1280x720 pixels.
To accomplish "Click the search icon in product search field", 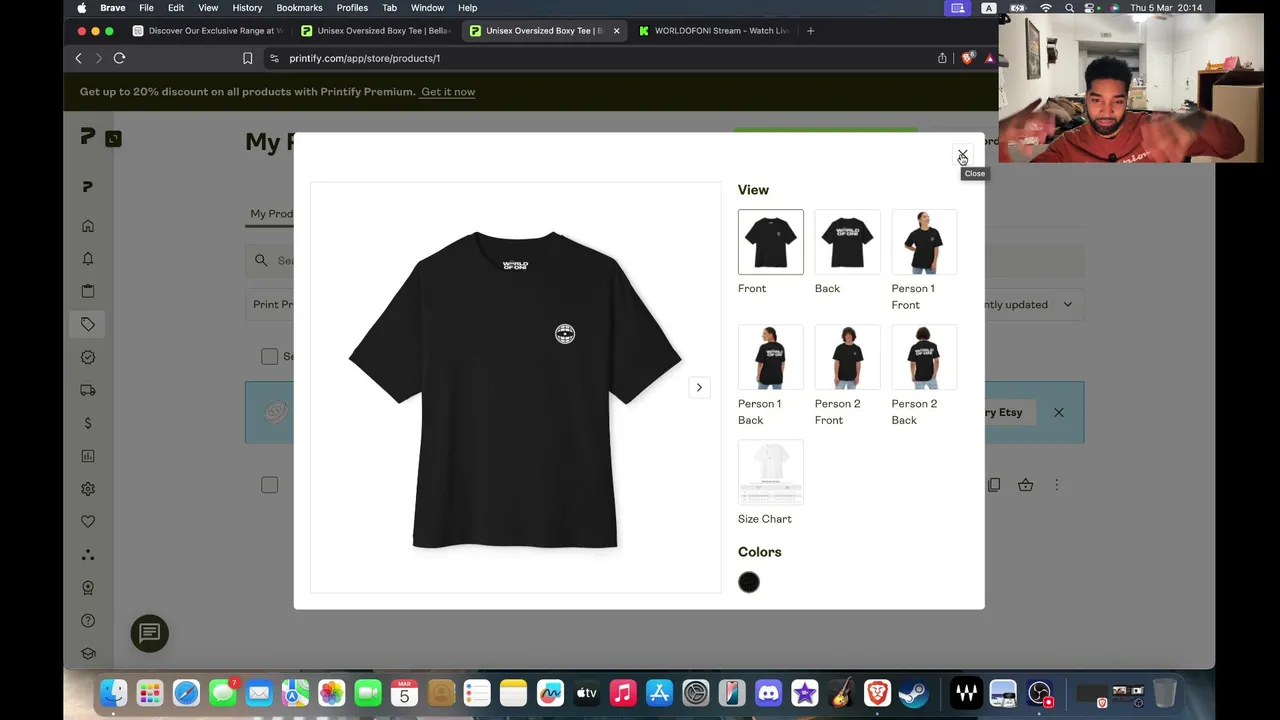I will pyautogui.click(x=261, y=260).
